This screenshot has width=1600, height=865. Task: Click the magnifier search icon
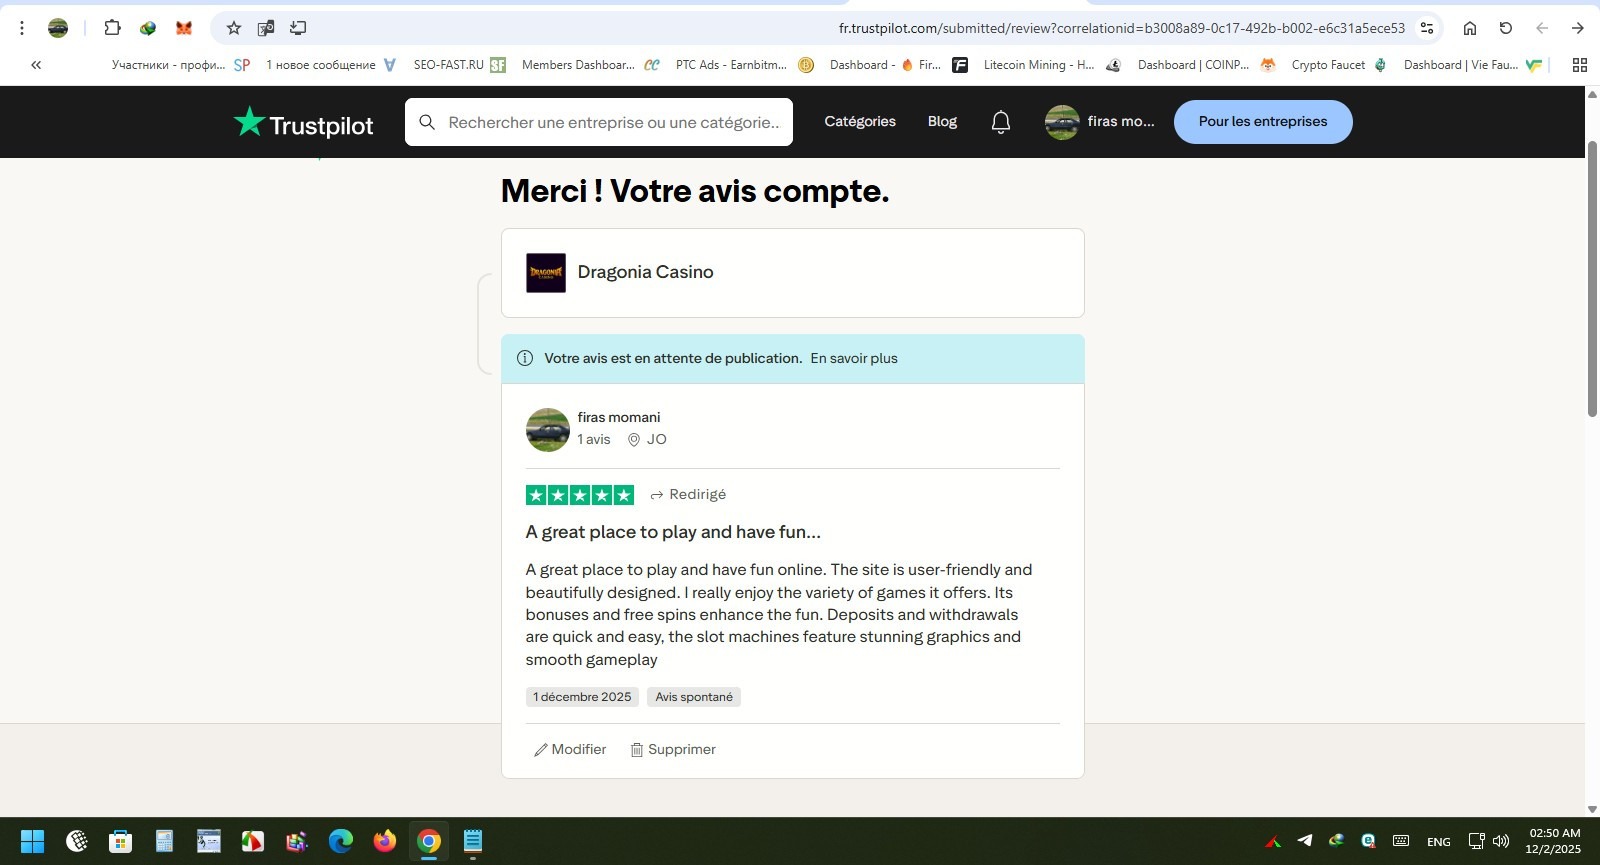point(427,122)
